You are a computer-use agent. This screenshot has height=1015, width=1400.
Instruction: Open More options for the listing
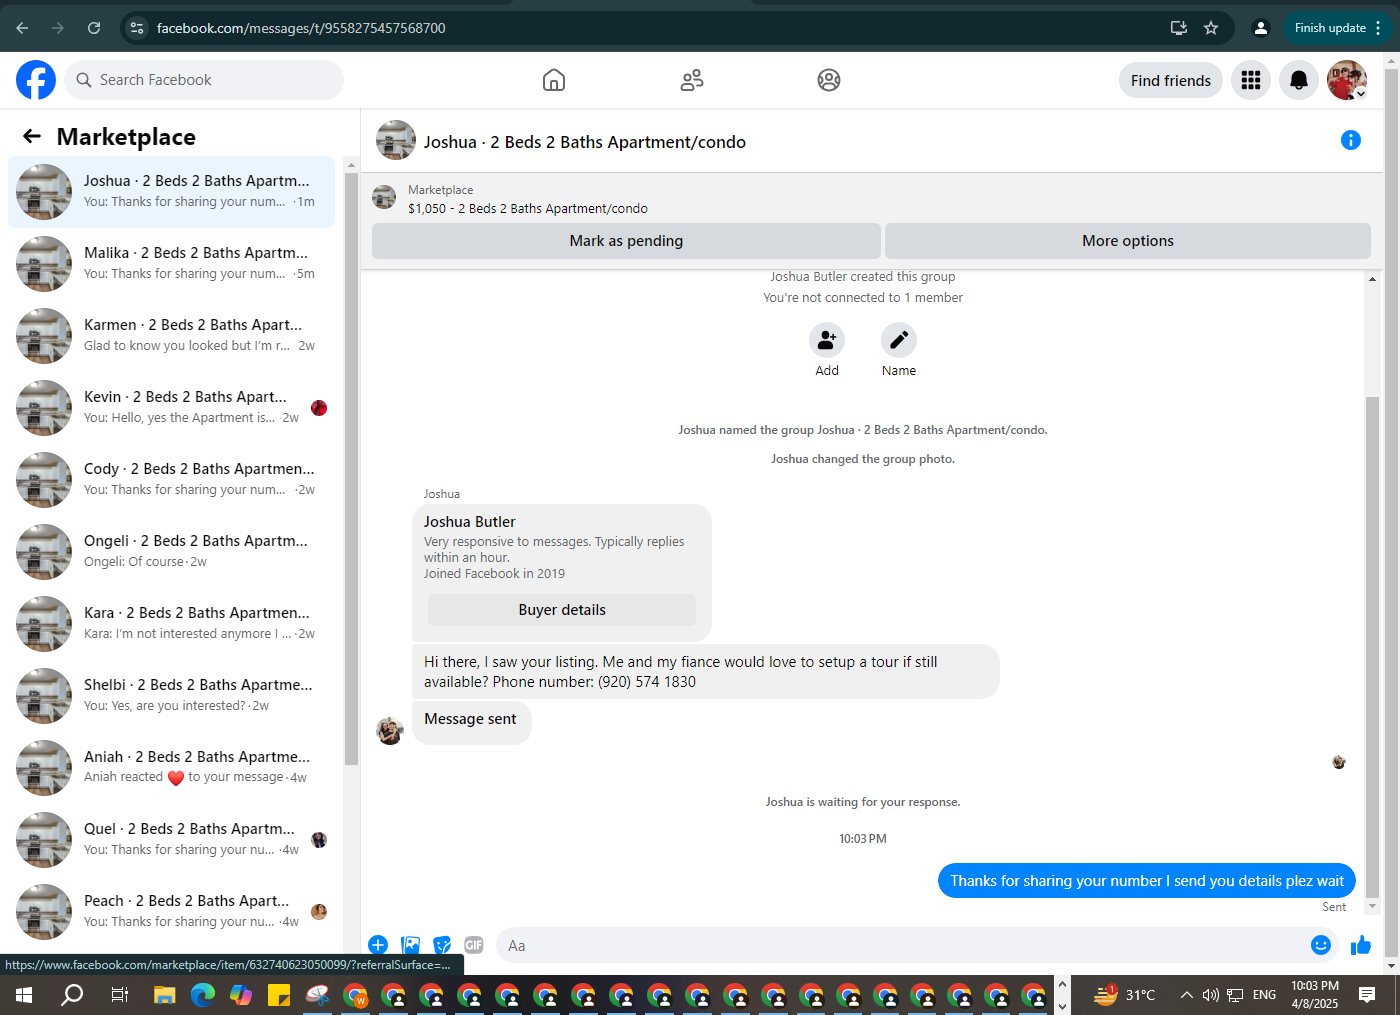coord(1128,241)
